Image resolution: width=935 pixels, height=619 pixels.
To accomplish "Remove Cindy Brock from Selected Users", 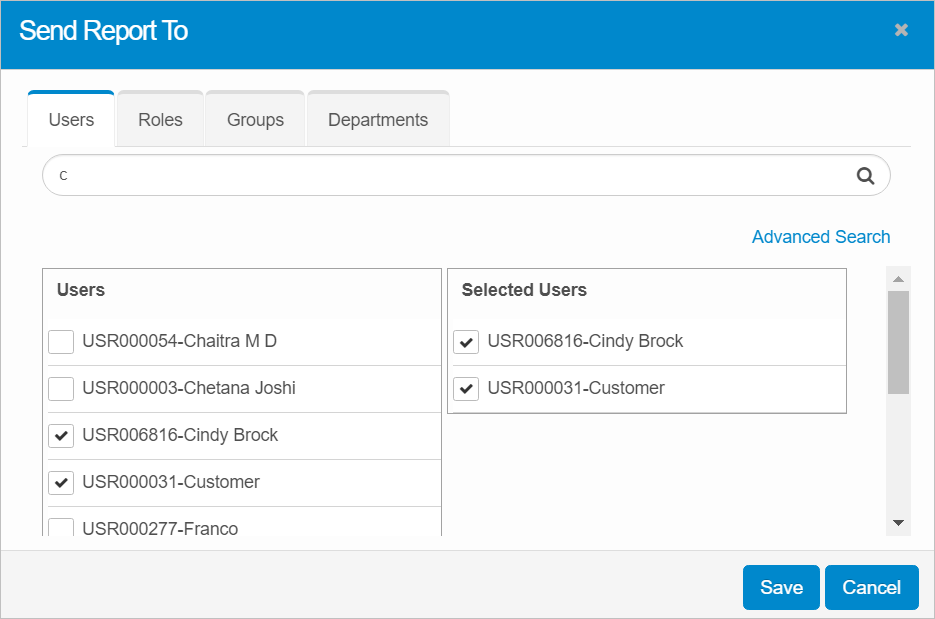I will click(466, 342).
